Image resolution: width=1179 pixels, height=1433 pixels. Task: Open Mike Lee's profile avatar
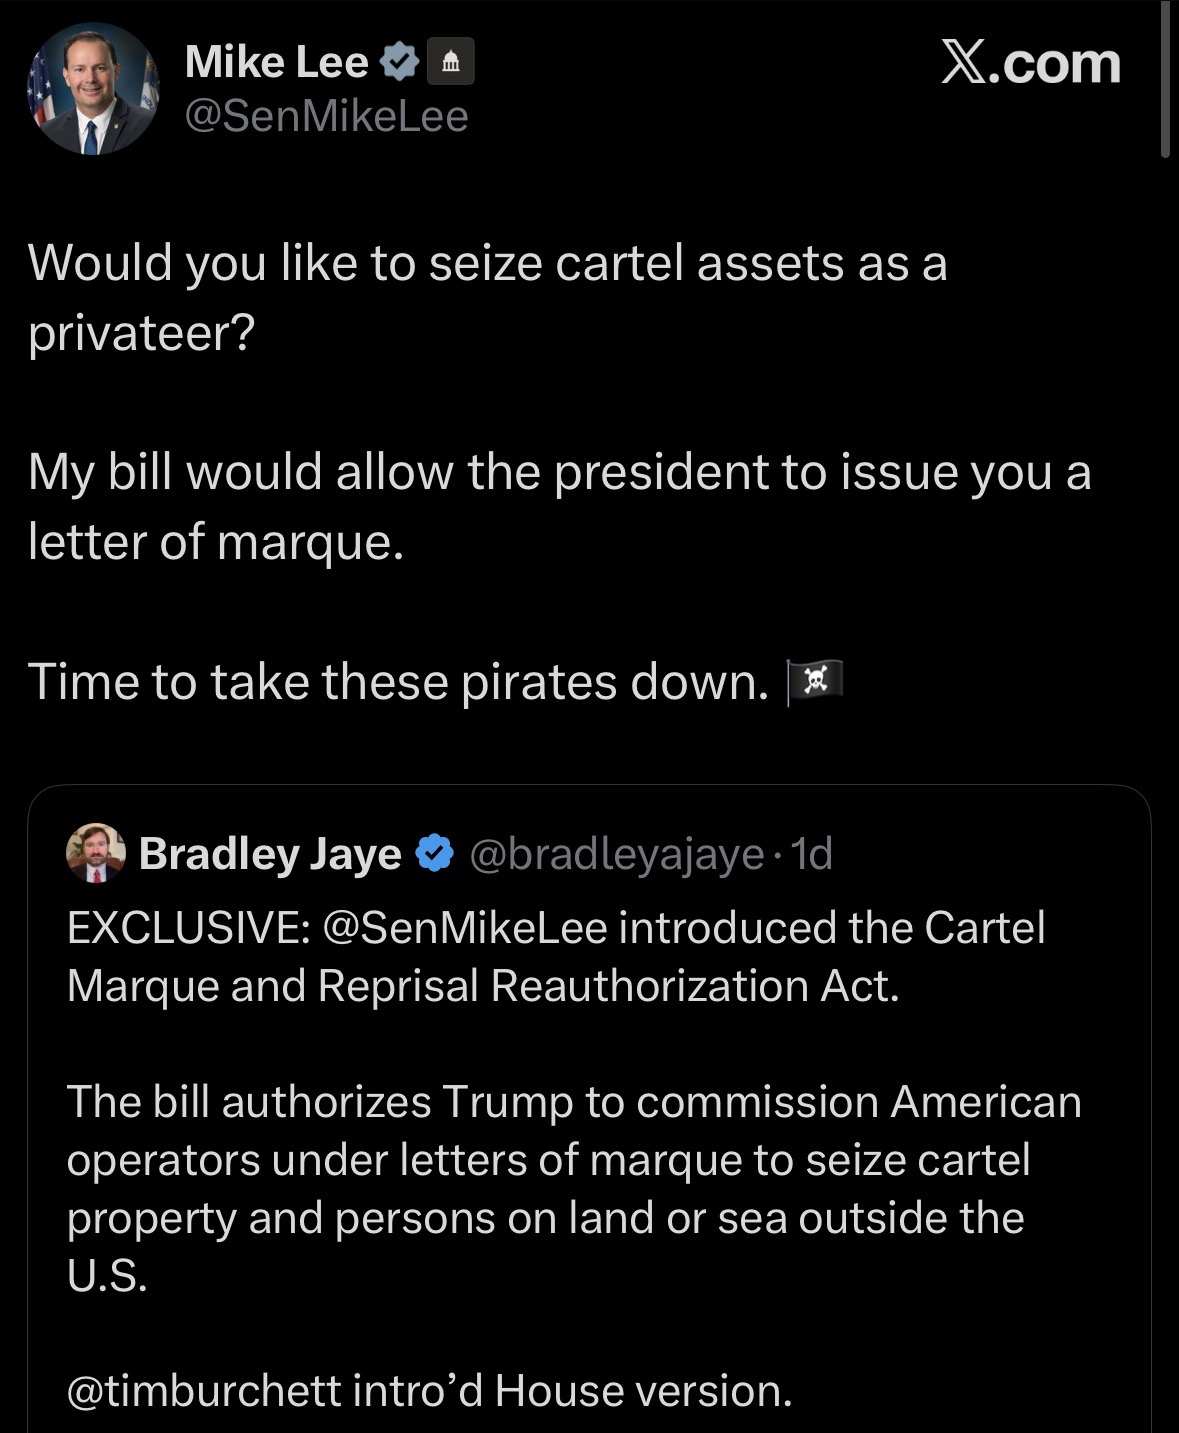(x=92, y=89)
